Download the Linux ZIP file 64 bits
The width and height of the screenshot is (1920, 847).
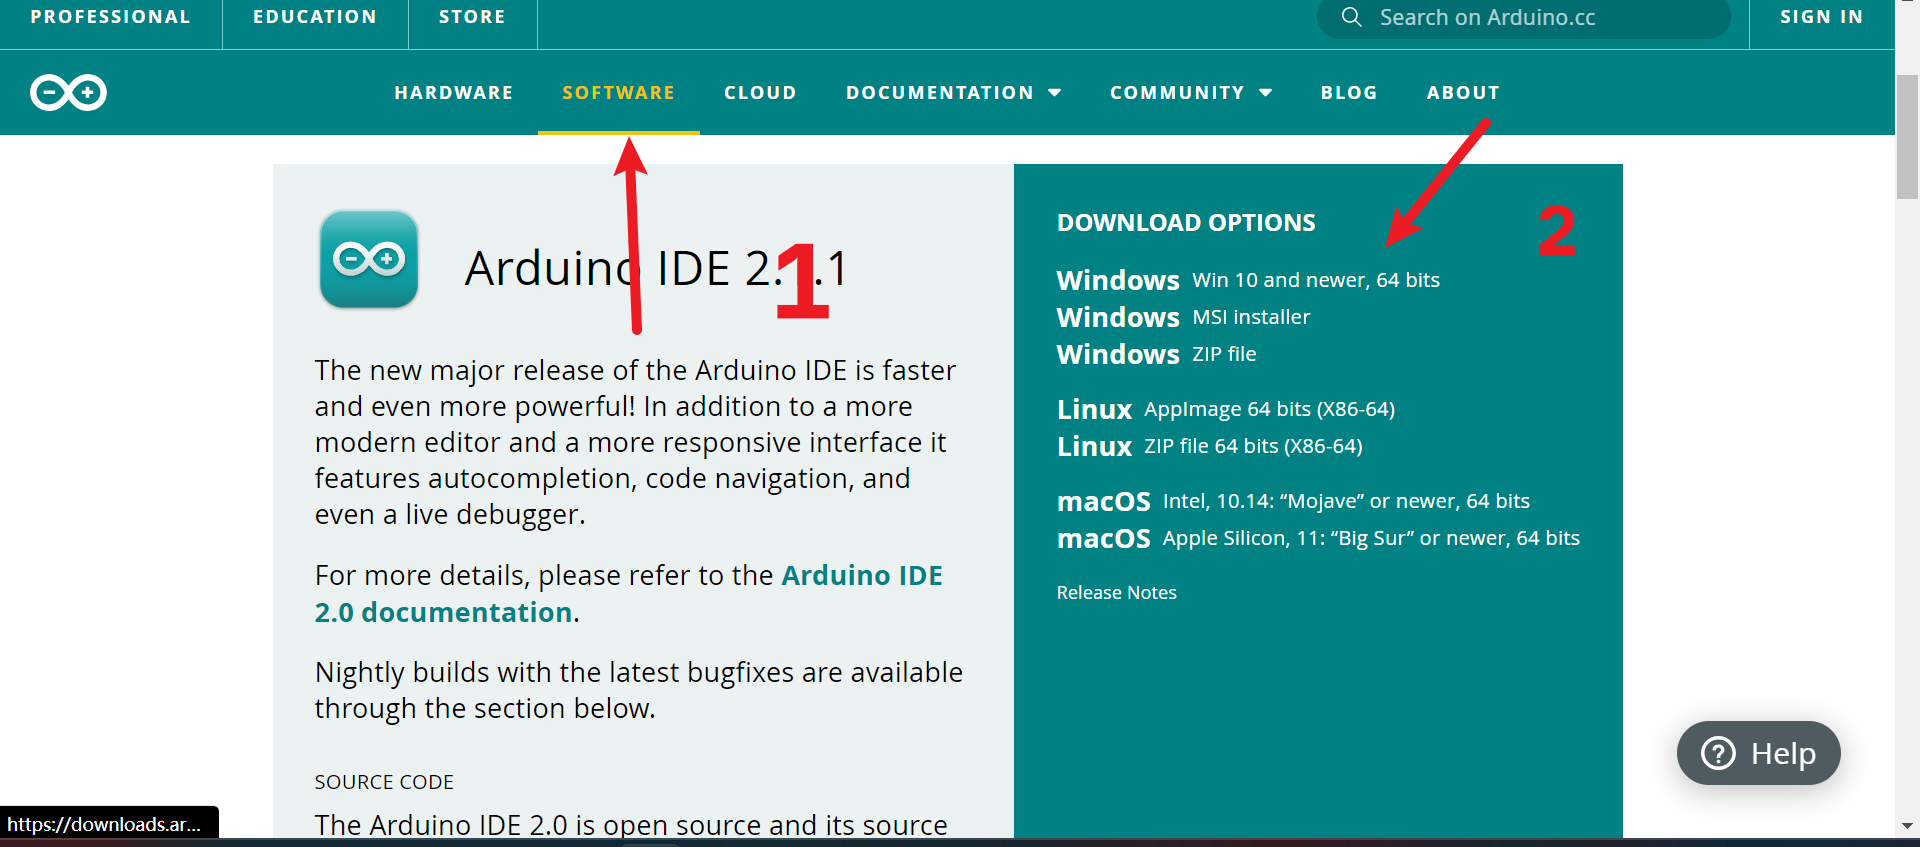[x=1210, y=446]
